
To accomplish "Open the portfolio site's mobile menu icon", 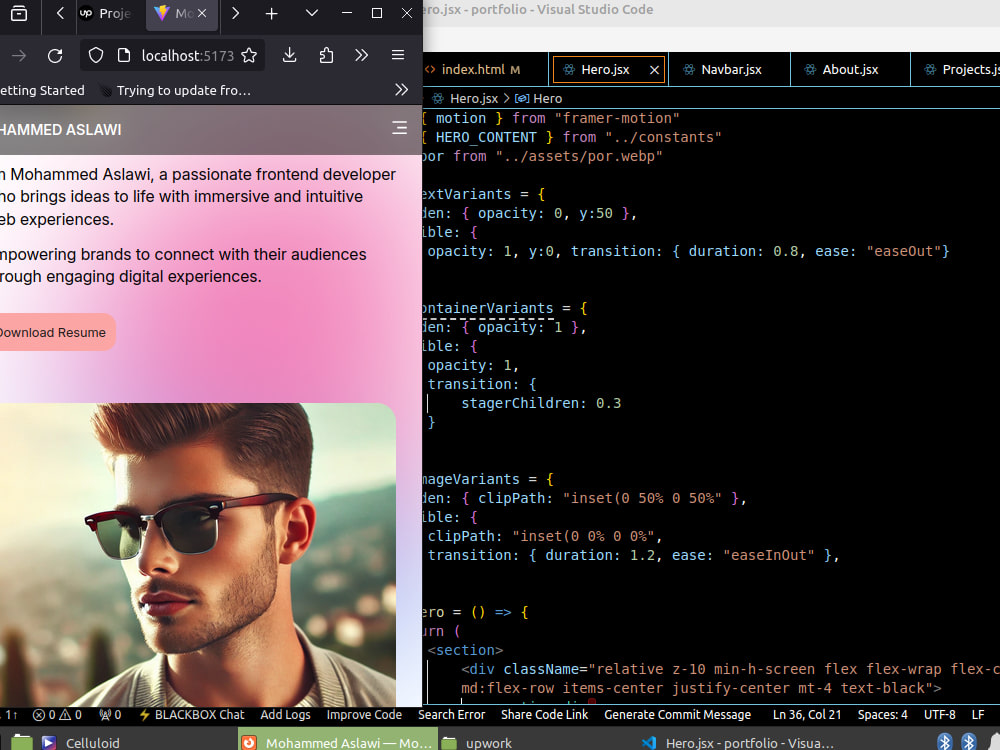I will [399, 128].
